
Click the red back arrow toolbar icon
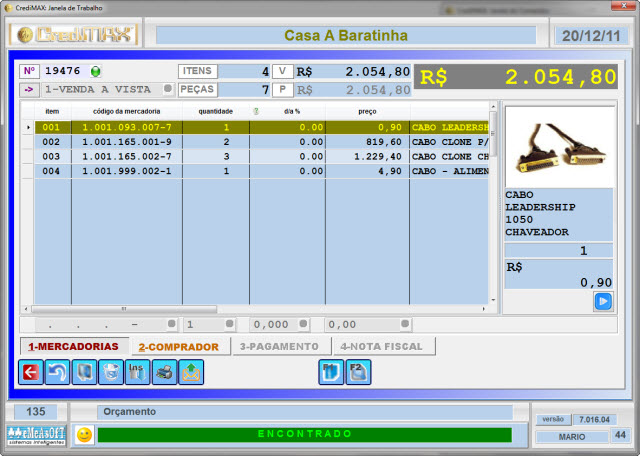coord(30,372)
